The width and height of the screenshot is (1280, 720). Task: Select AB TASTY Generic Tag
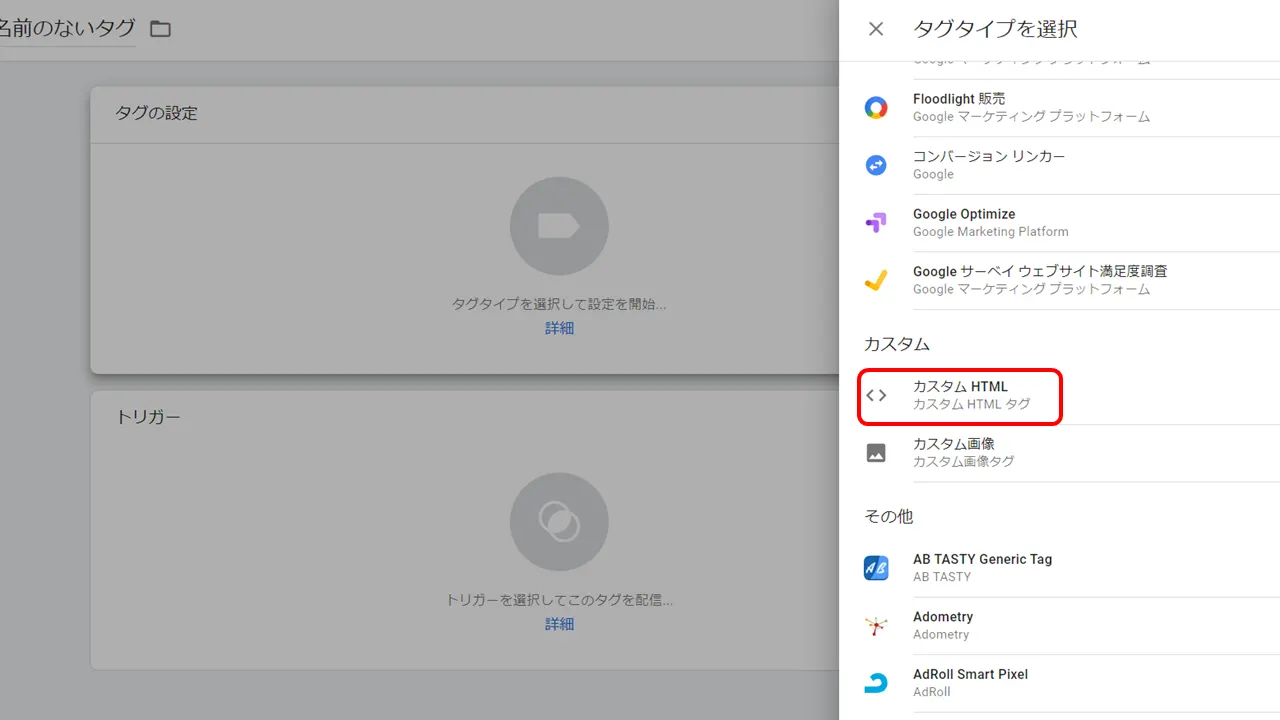1059,568
